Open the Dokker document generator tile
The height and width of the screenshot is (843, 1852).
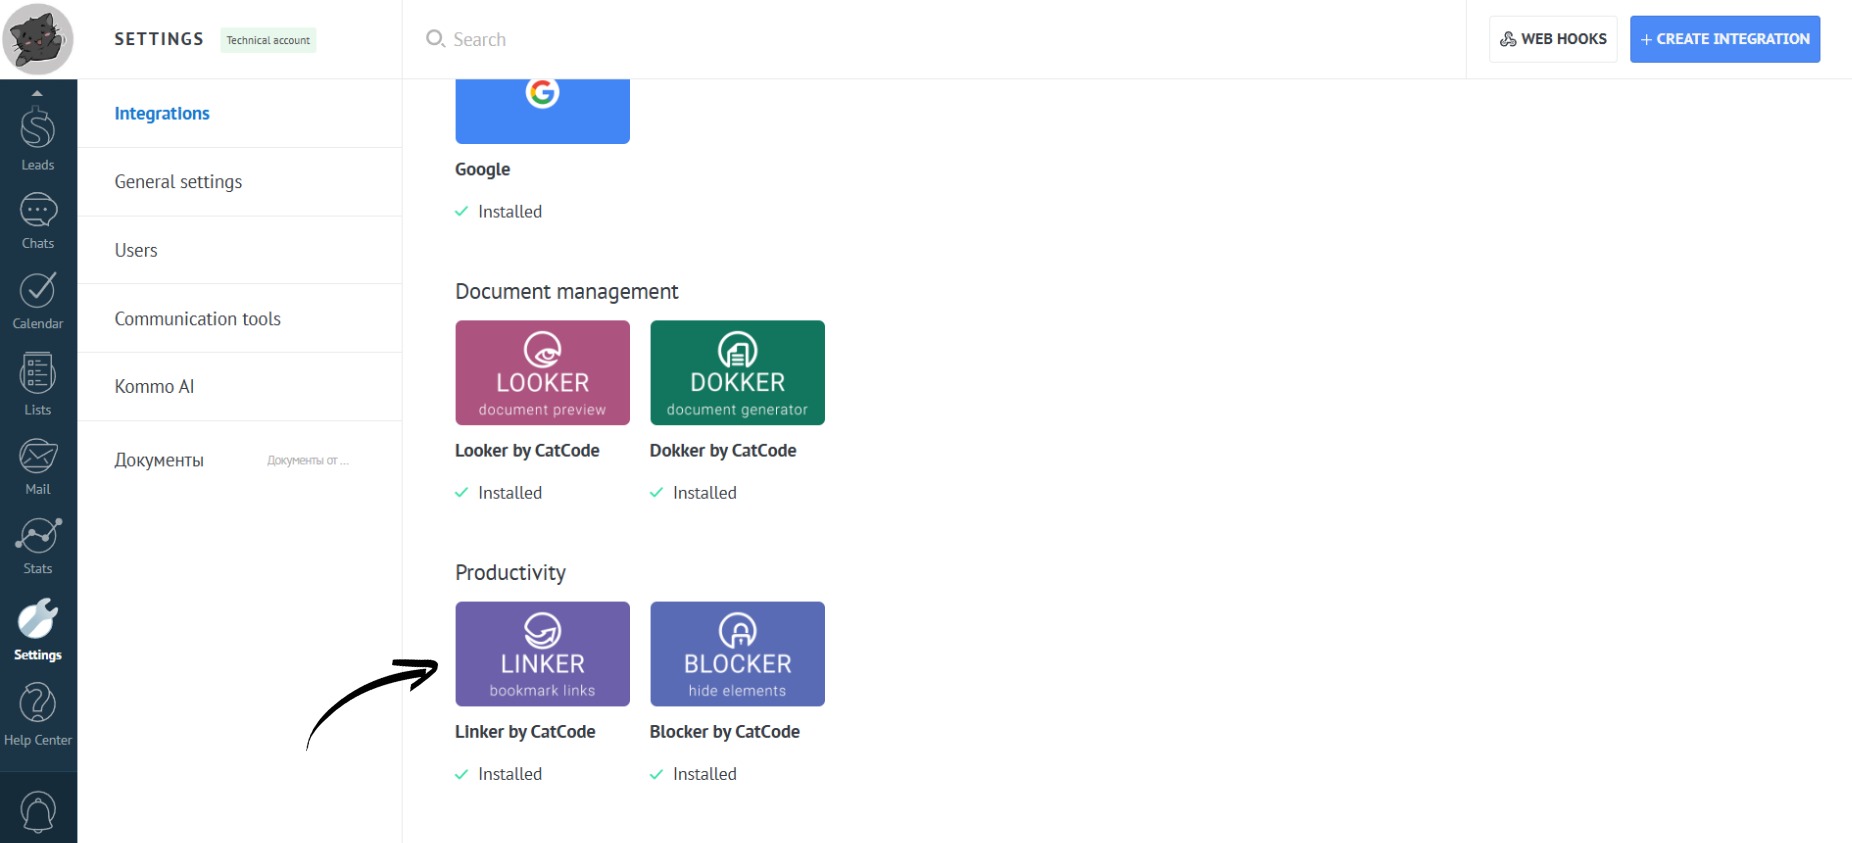coord(737,373)
